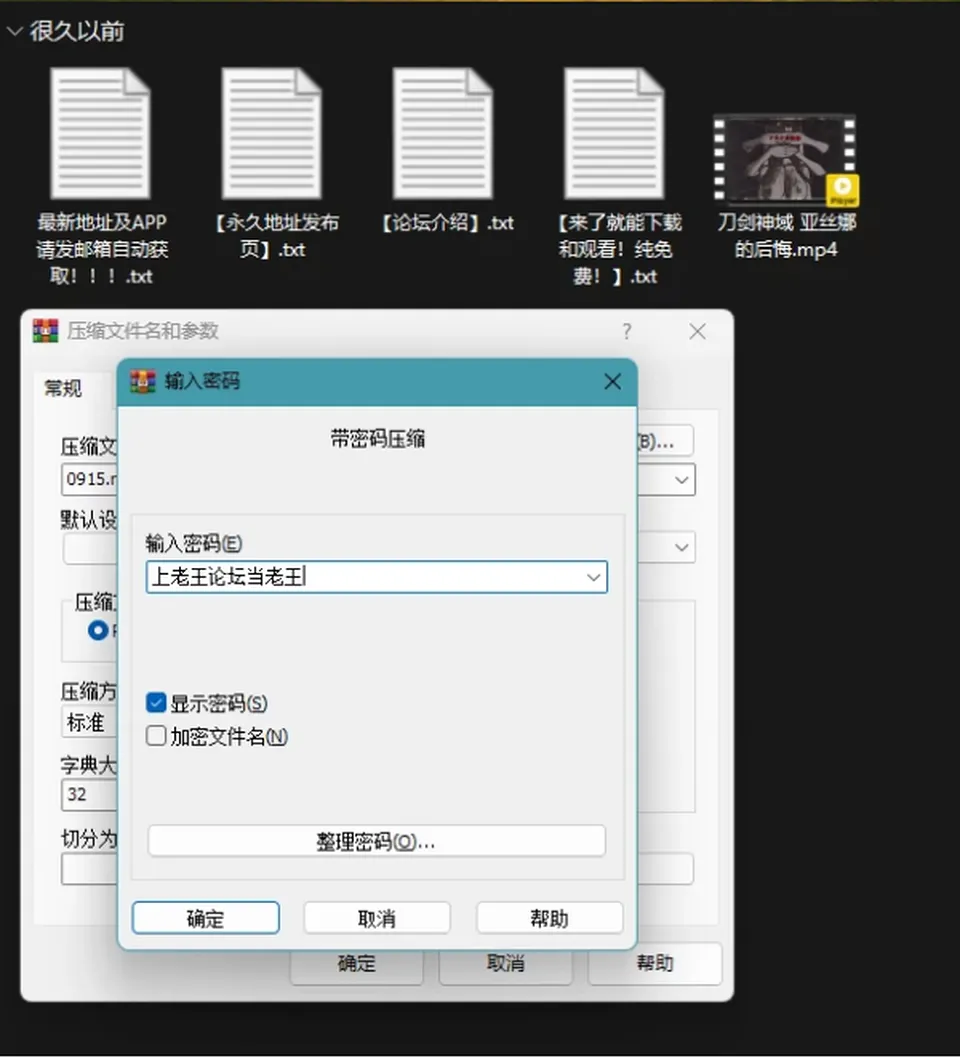Select the 【永久地址发布页】.txt file icon
960x1058 pixels.
point(272,134)
